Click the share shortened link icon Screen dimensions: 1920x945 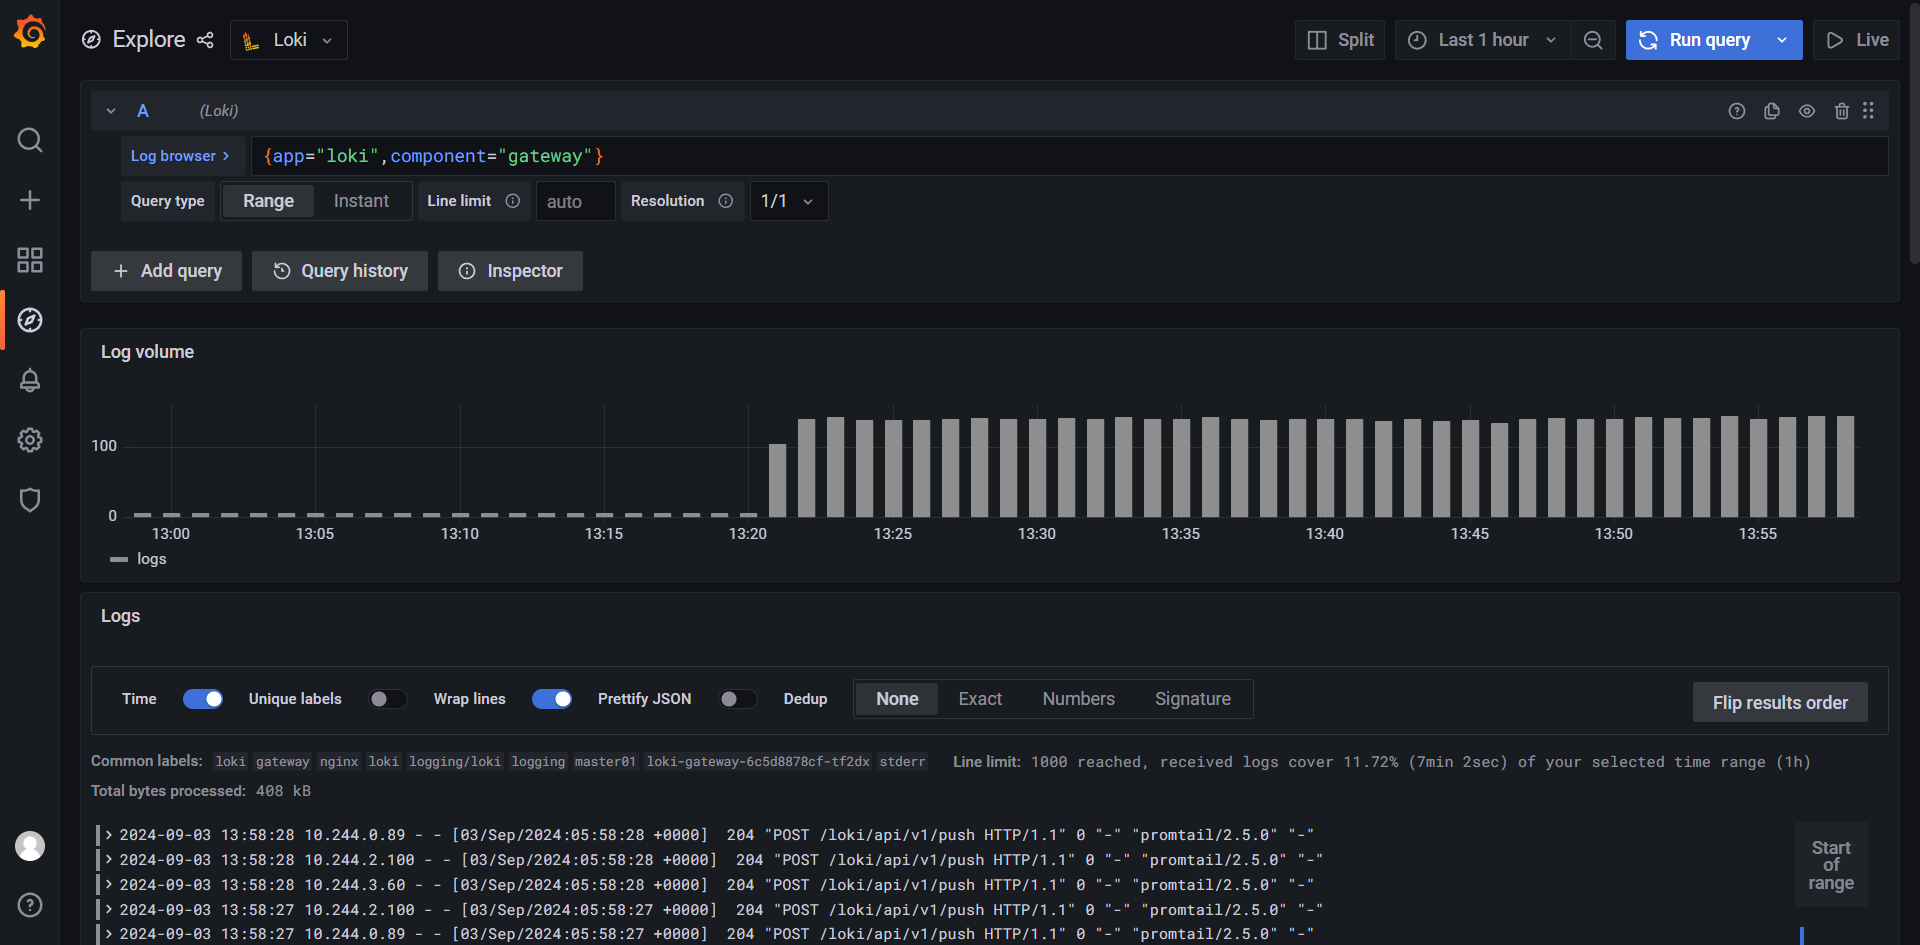[x=205, y=40]
